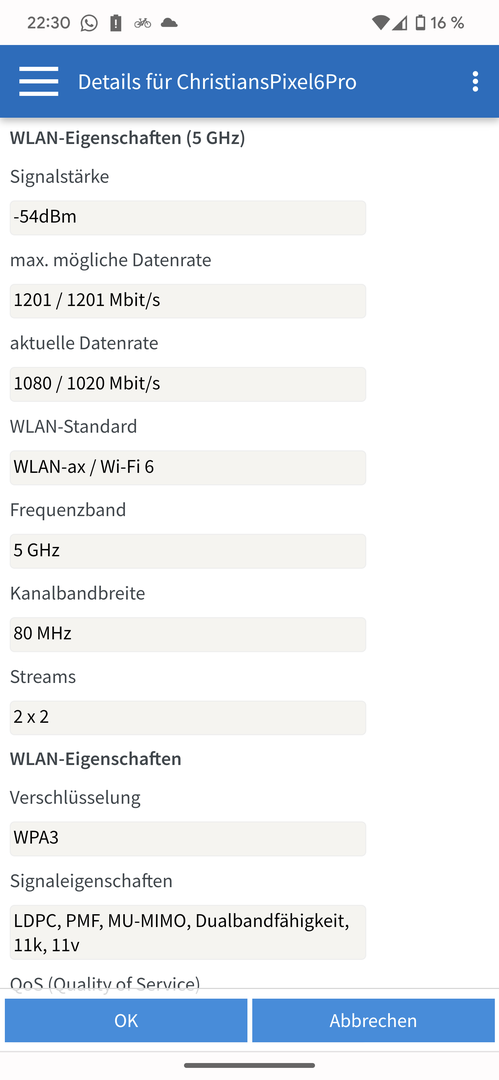
Task: Select the Signalstärke field showing -54dBm
Action: point(187,218)
